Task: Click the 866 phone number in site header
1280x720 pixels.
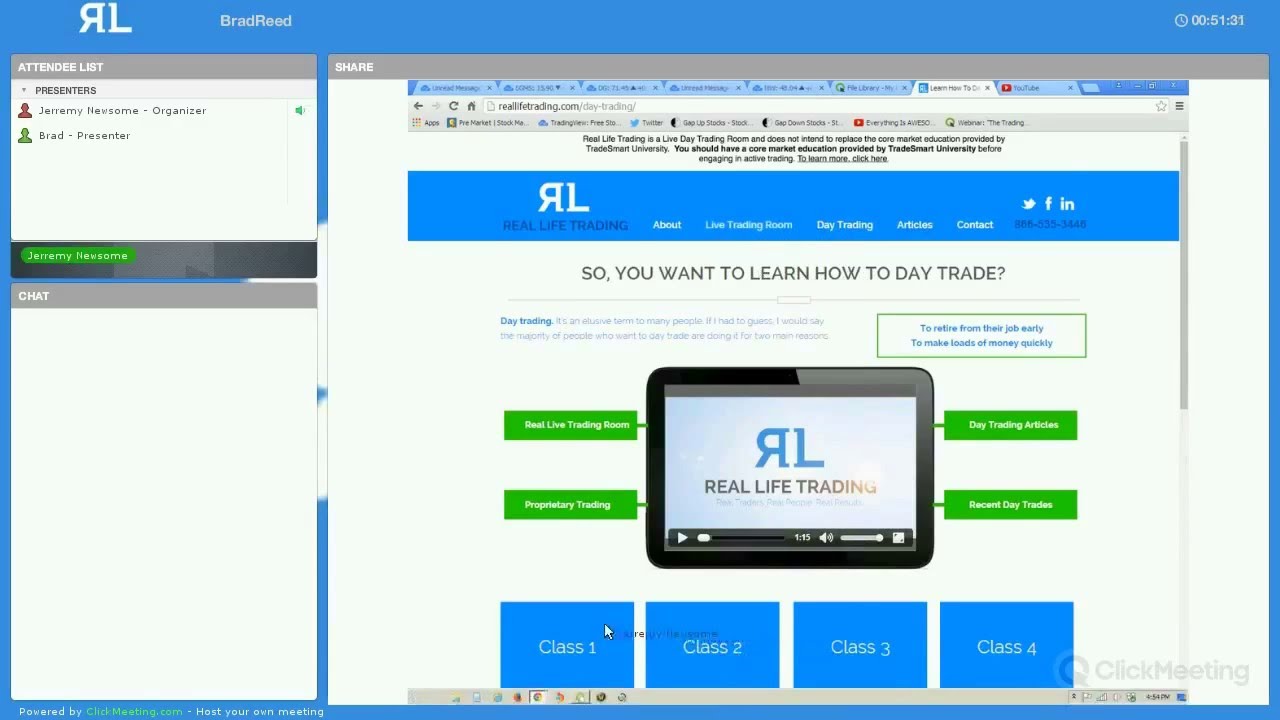Action: click(1050, 225)
